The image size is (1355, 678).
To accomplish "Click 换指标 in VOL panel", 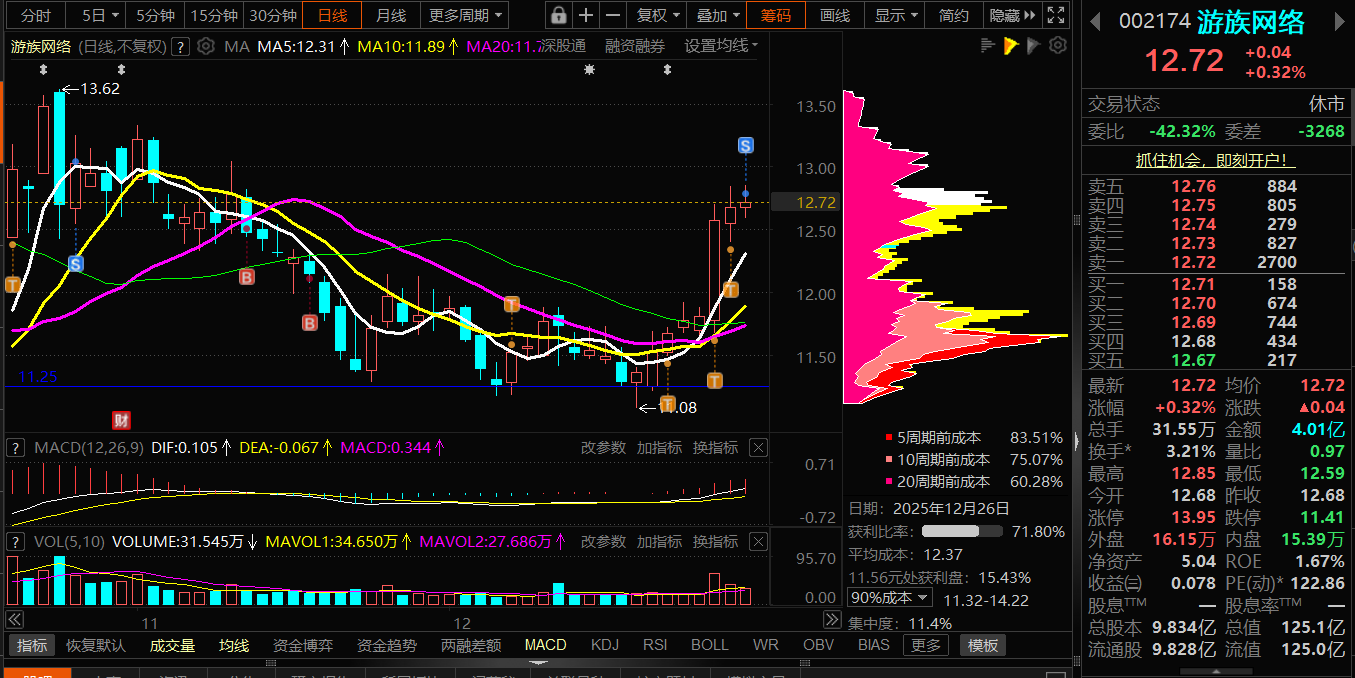I will coord(715,541).
